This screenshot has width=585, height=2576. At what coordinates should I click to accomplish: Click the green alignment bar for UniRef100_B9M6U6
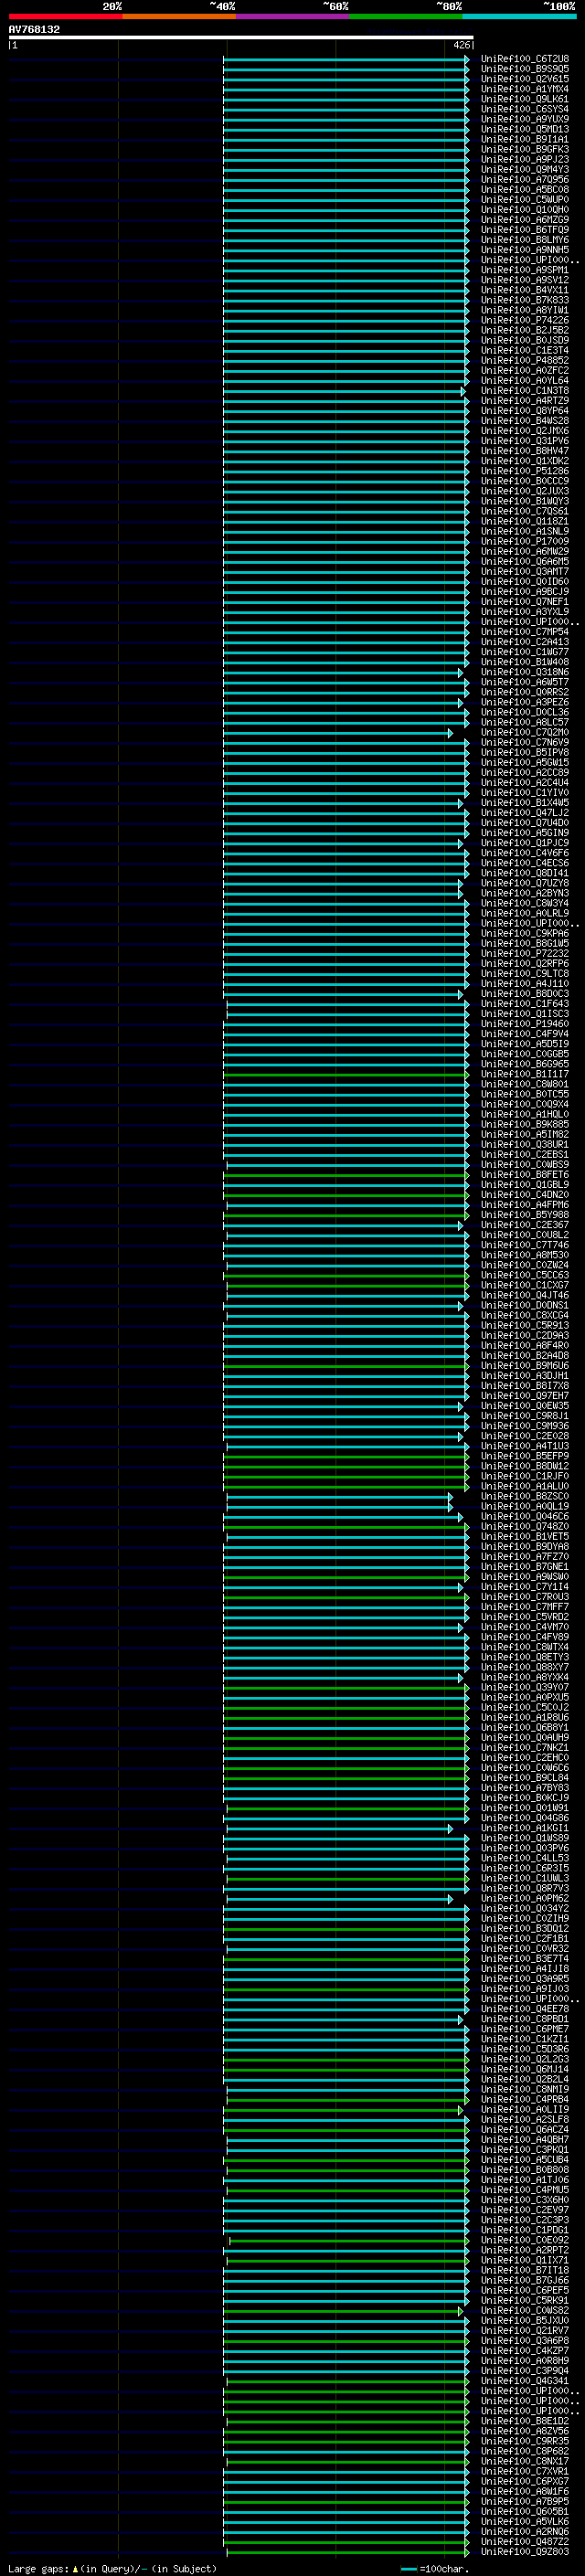(346, 1365)
